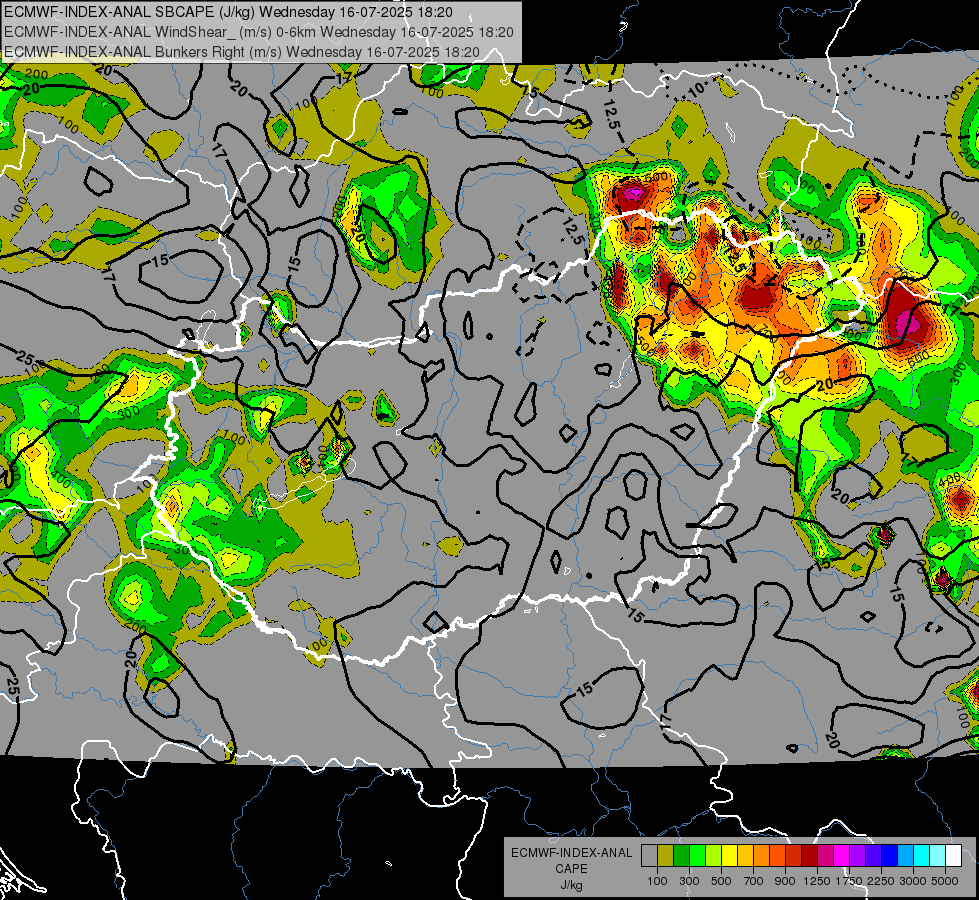This screenshot has height=900, width=979.
Task: Select the bright magenta legend swatch
Action: tap(842, 855)
